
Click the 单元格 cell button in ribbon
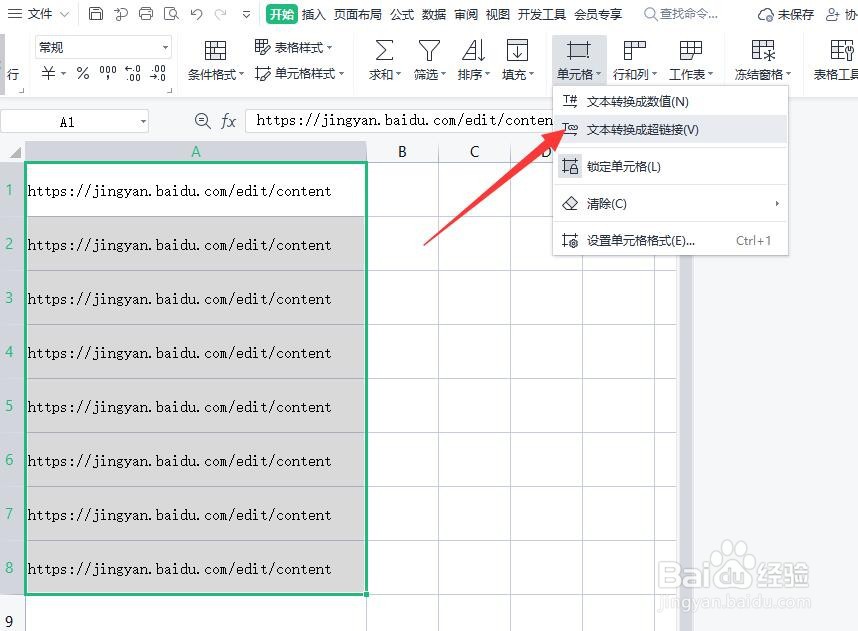[579, 60]
